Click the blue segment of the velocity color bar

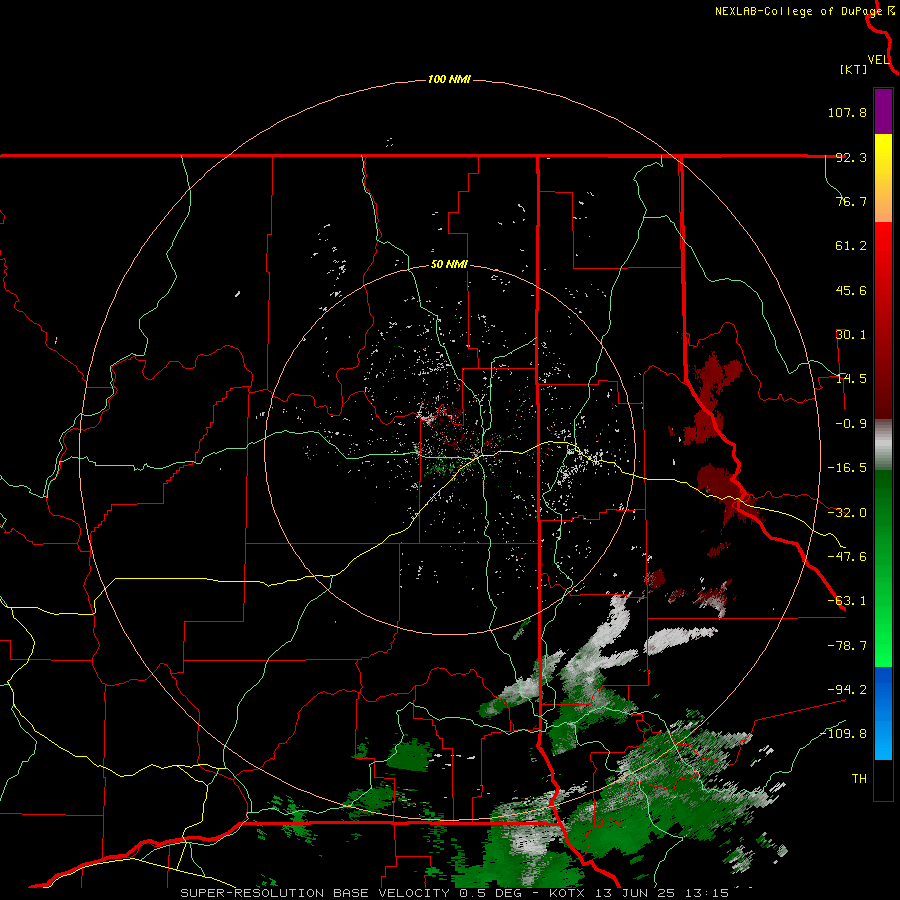point(883,713)
